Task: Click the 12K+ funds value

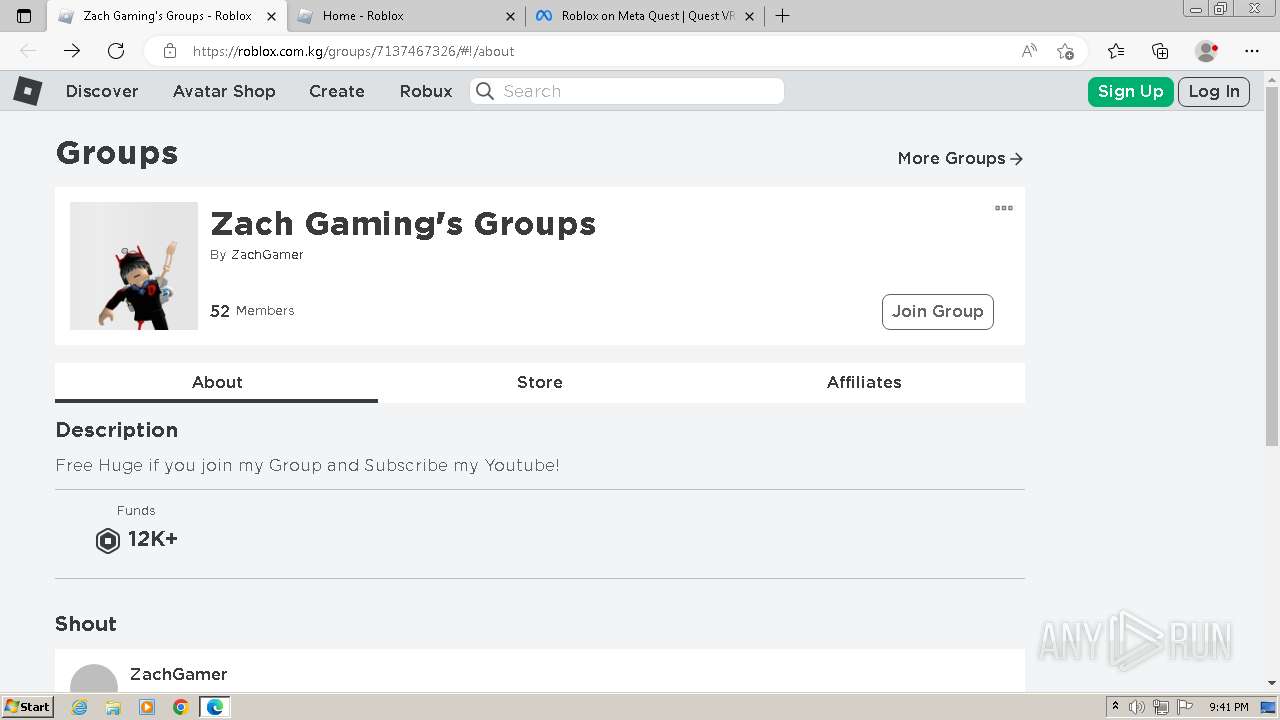Action: pos(153,539)
